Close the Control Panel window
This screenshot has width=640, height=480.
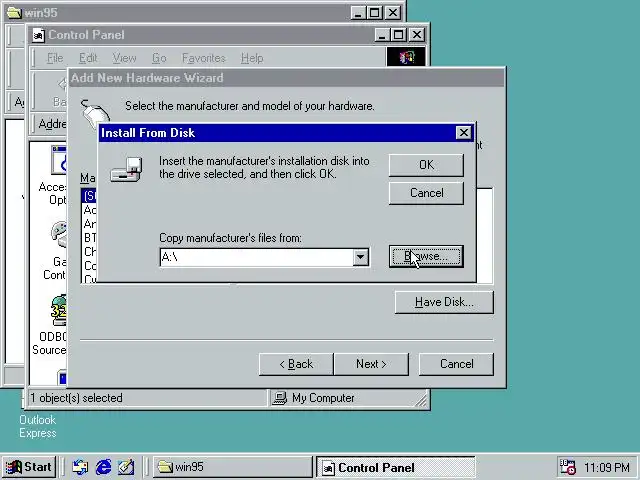(x=417, y=35)
